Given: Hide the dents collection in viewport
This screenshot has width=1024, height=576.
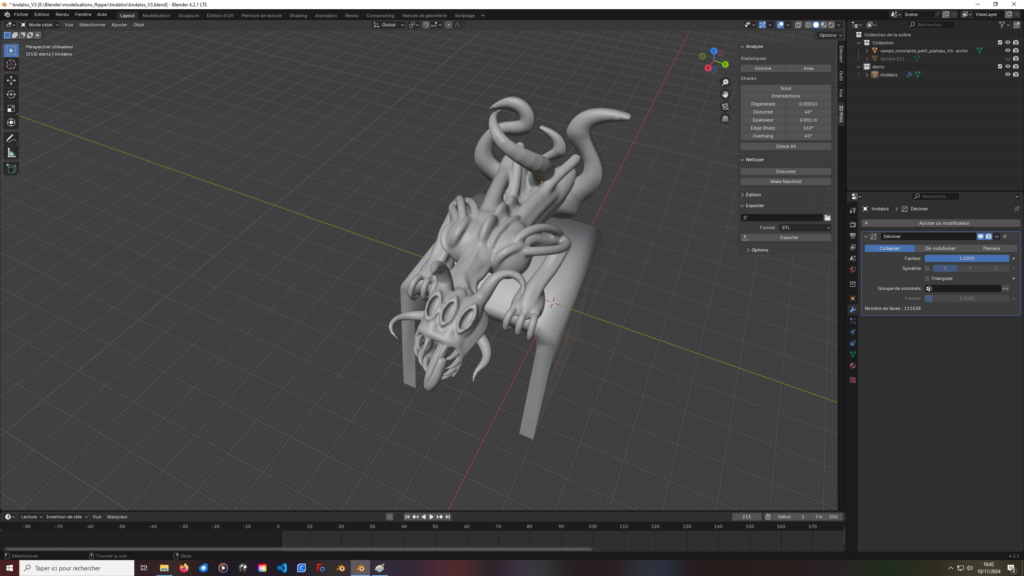Looking at the screenshot, I should tap(1008, 67).
